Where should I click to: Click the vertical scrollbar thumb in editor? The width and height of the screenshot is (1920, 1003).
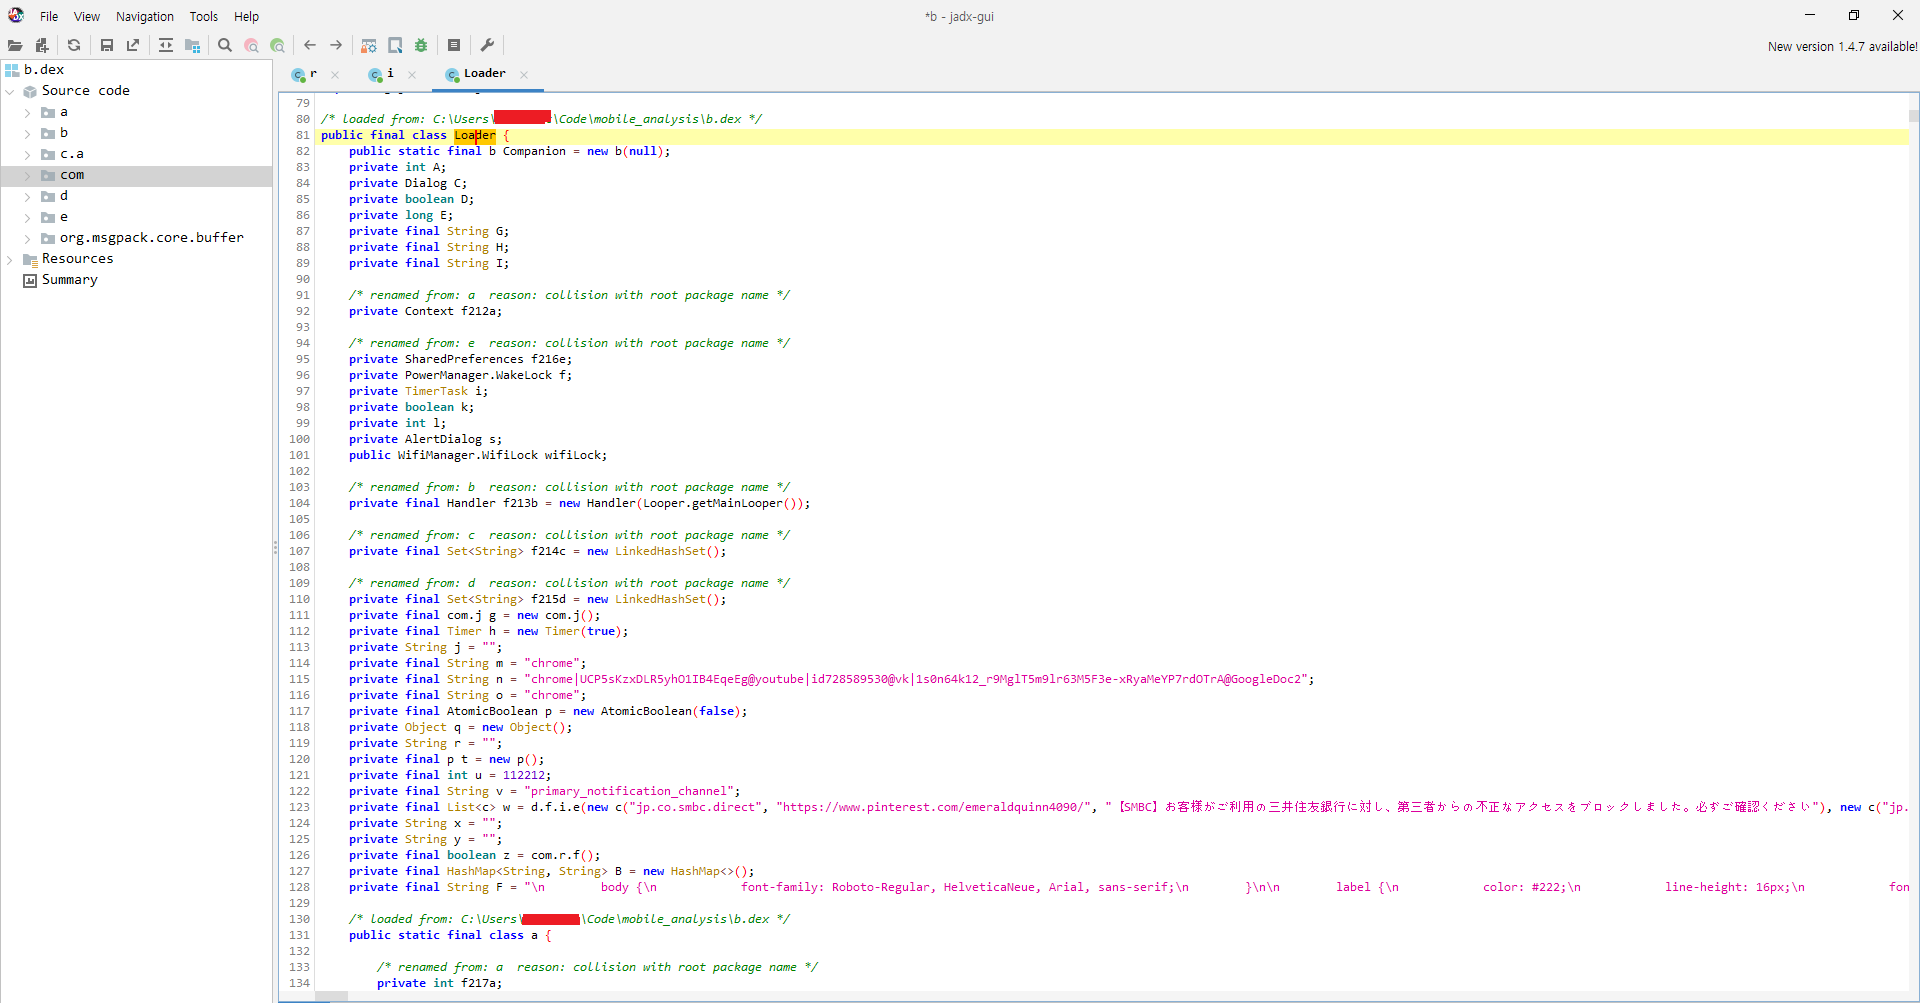(1914, 116)
